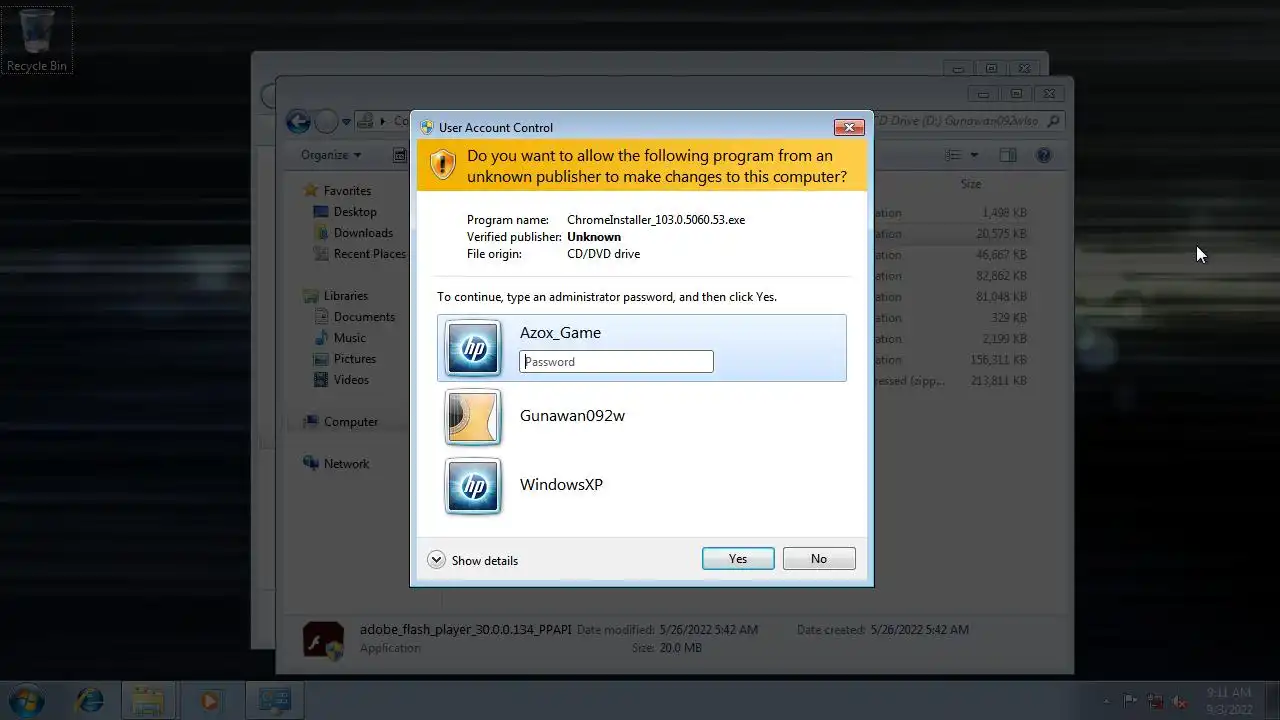Select the WindowsXP account HP icon

click(473, 486)
